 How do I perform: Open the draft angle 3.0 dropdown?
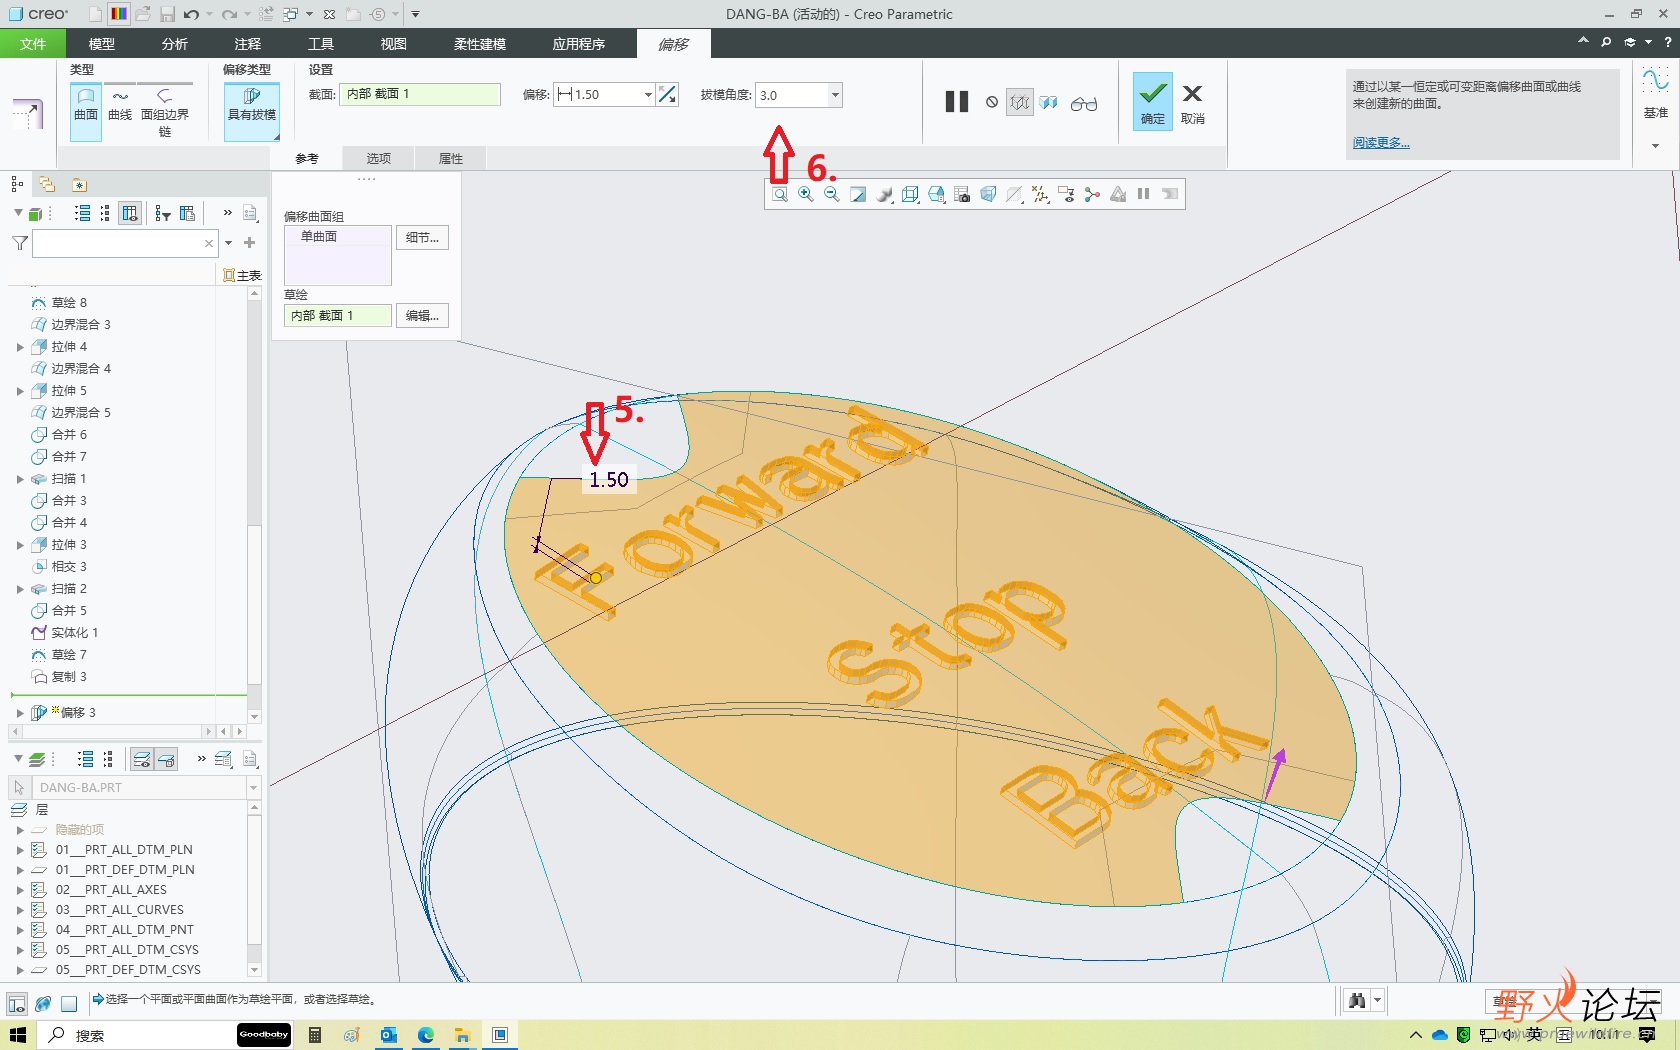(x=834, y=95)
